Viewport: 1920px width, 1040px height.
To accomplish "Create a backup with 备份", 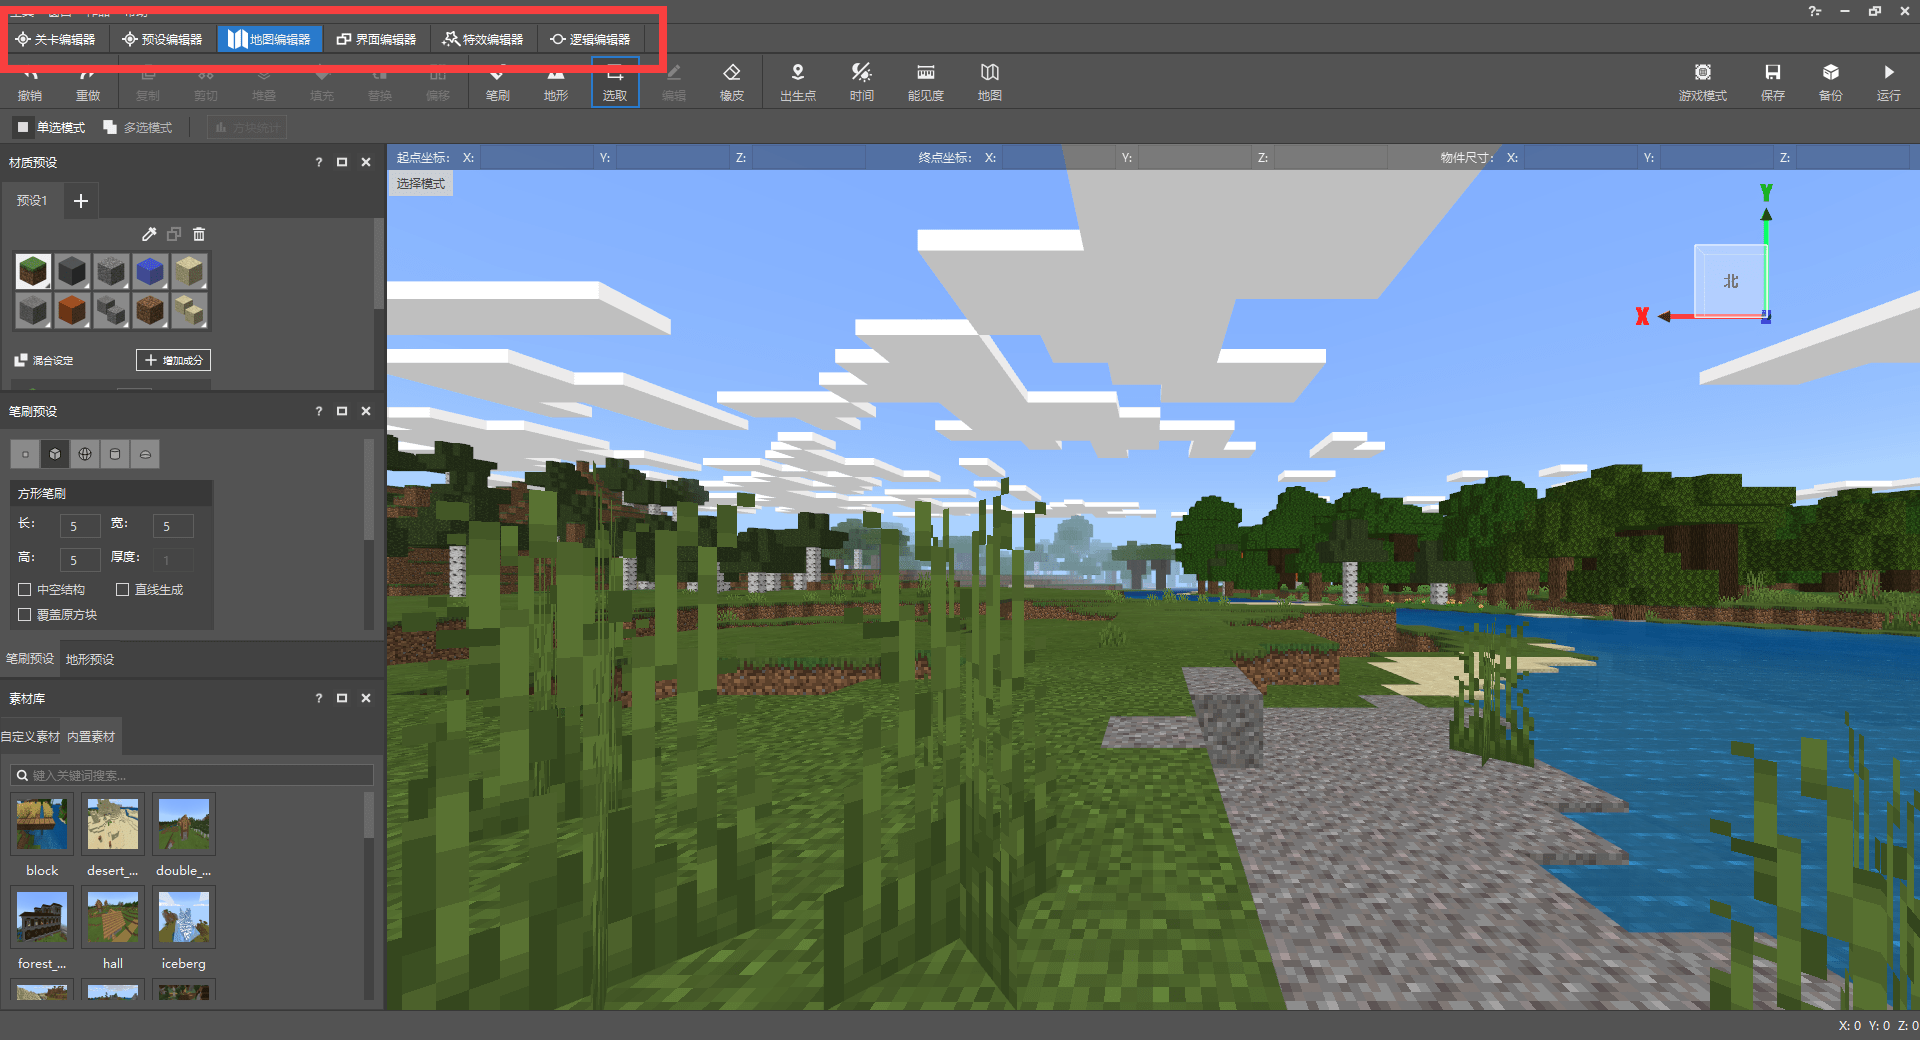I will [1831, 82].
